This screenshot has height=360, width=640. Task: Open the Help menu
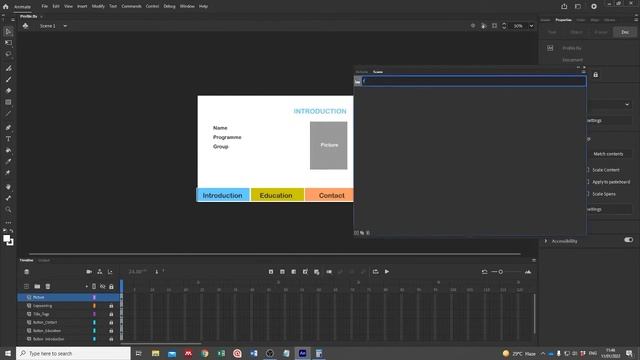tap(203, 6)
